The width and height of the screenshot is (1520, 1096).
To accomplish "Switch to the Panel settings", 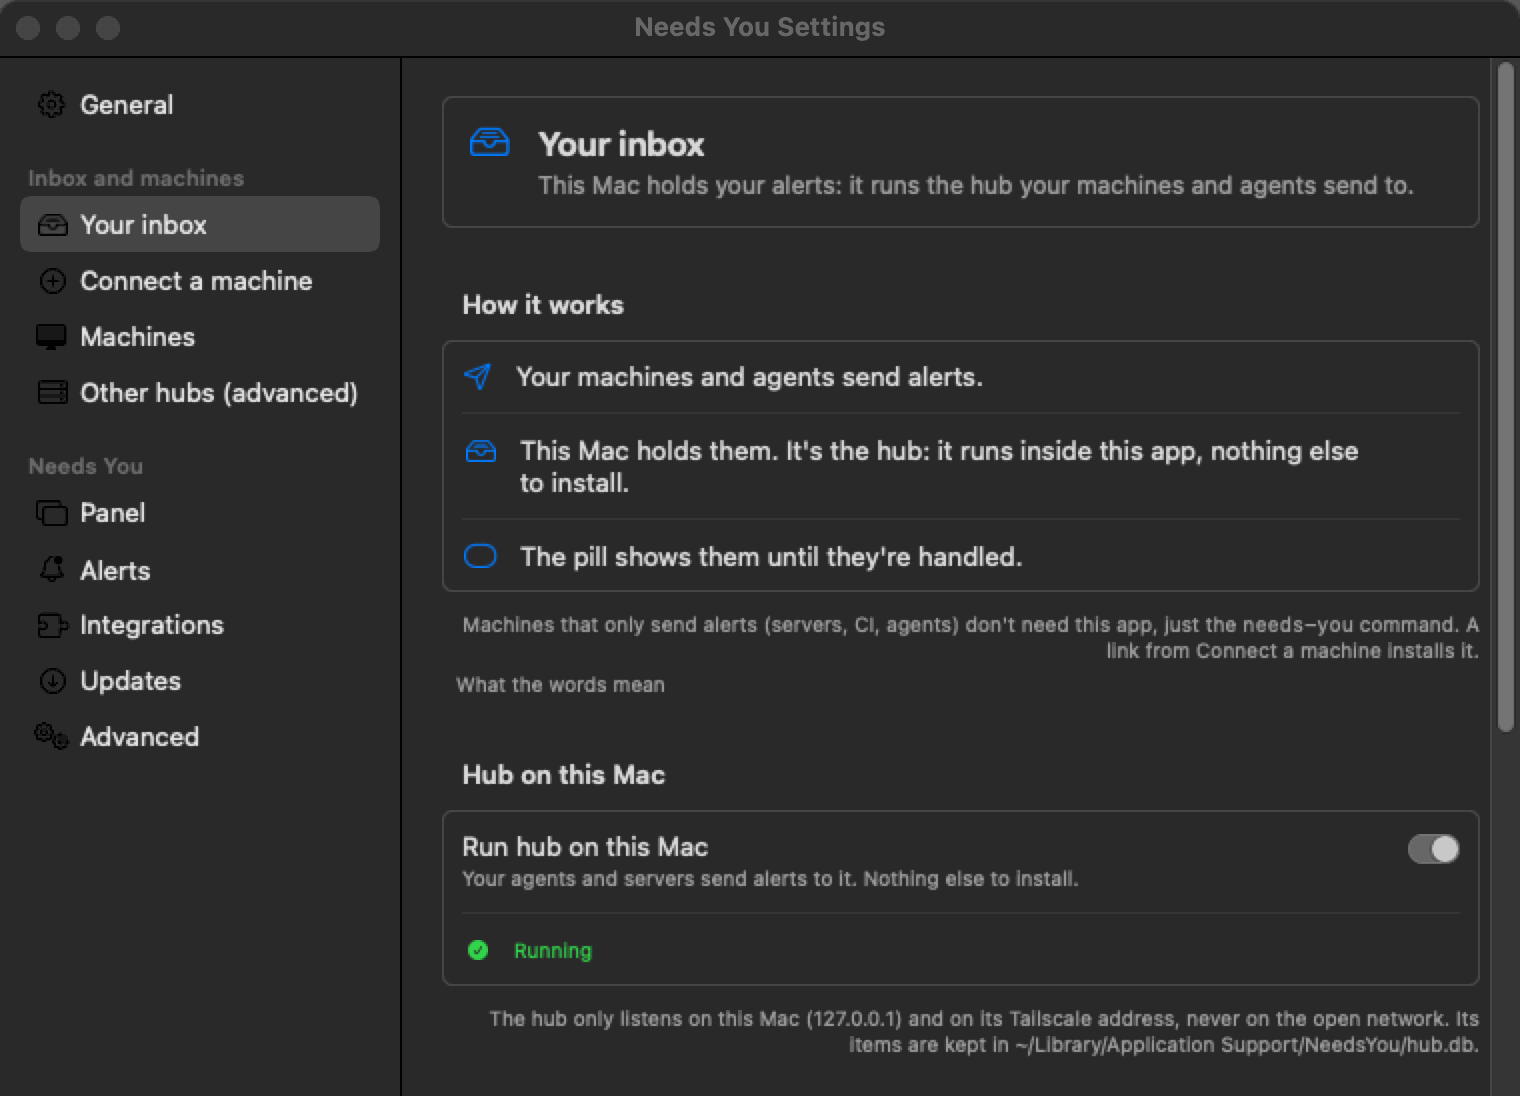I will (x=200, y=513).
